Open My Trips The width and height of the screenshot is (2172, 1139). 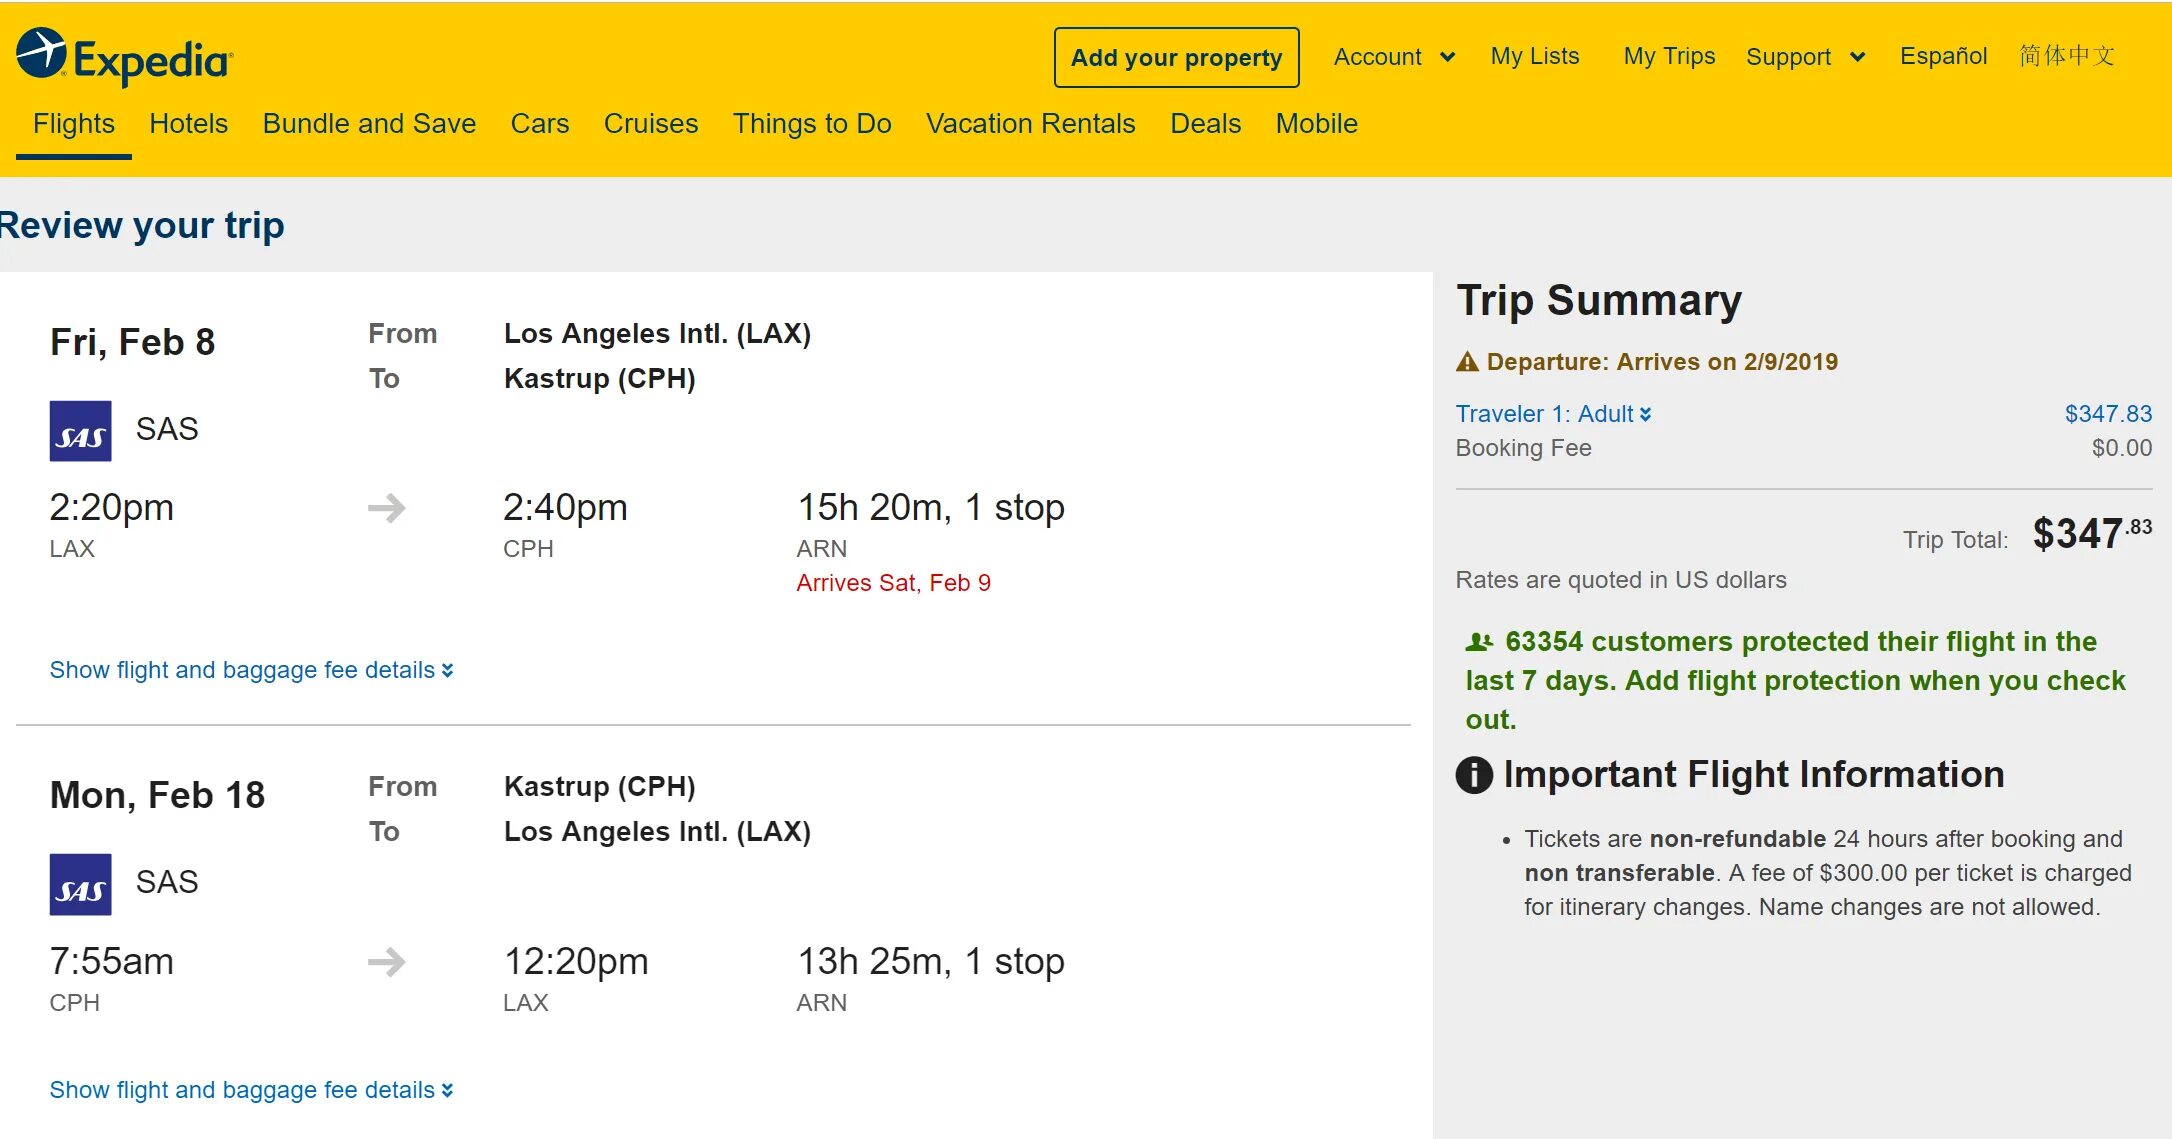[1669, 57]
